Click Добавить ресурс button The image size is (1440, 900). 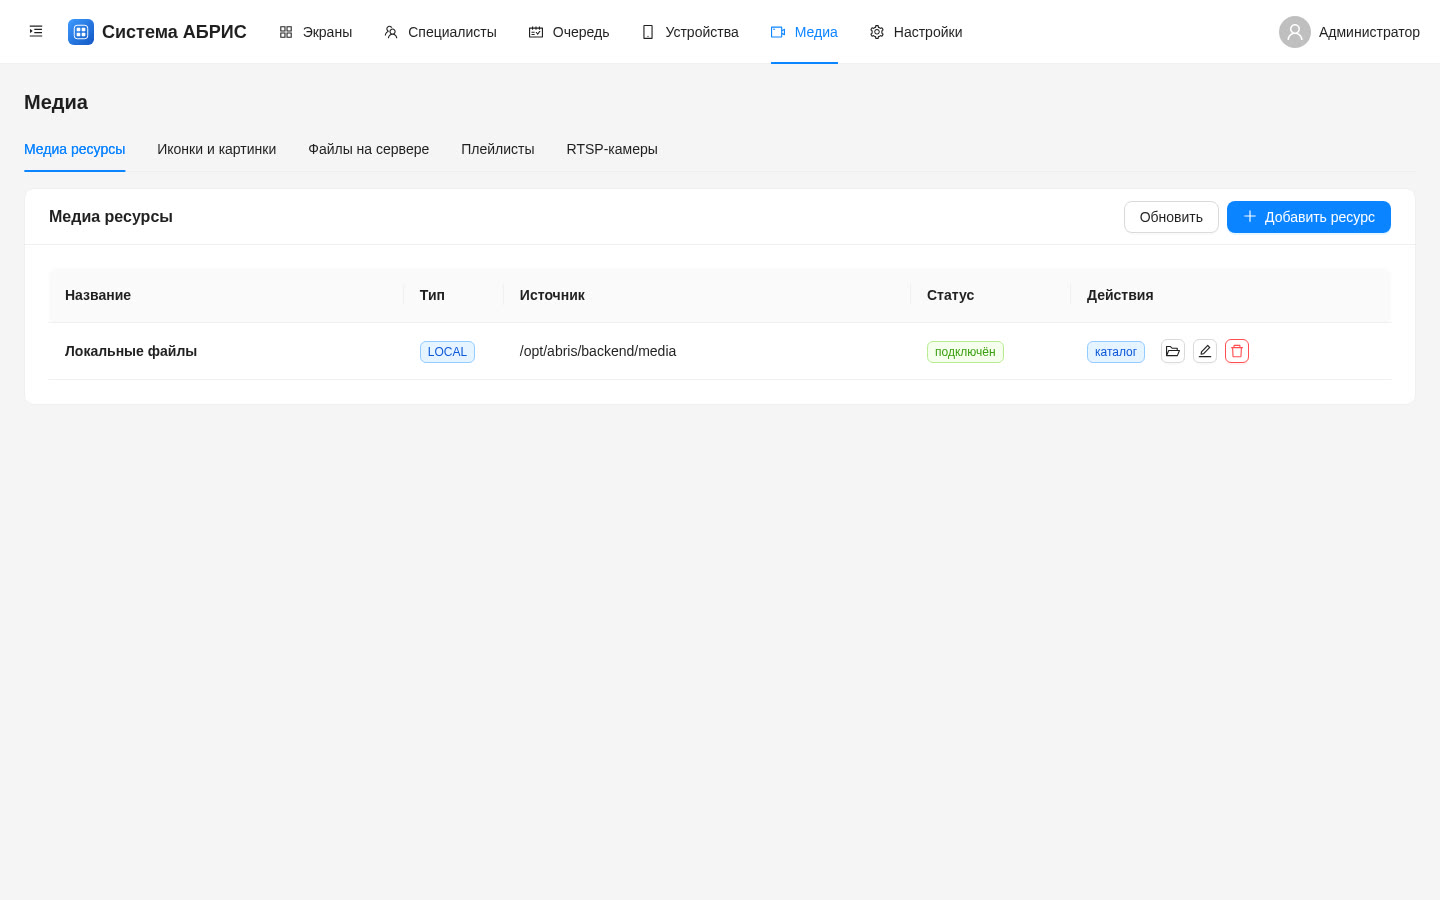click(x=1309, y=217)
